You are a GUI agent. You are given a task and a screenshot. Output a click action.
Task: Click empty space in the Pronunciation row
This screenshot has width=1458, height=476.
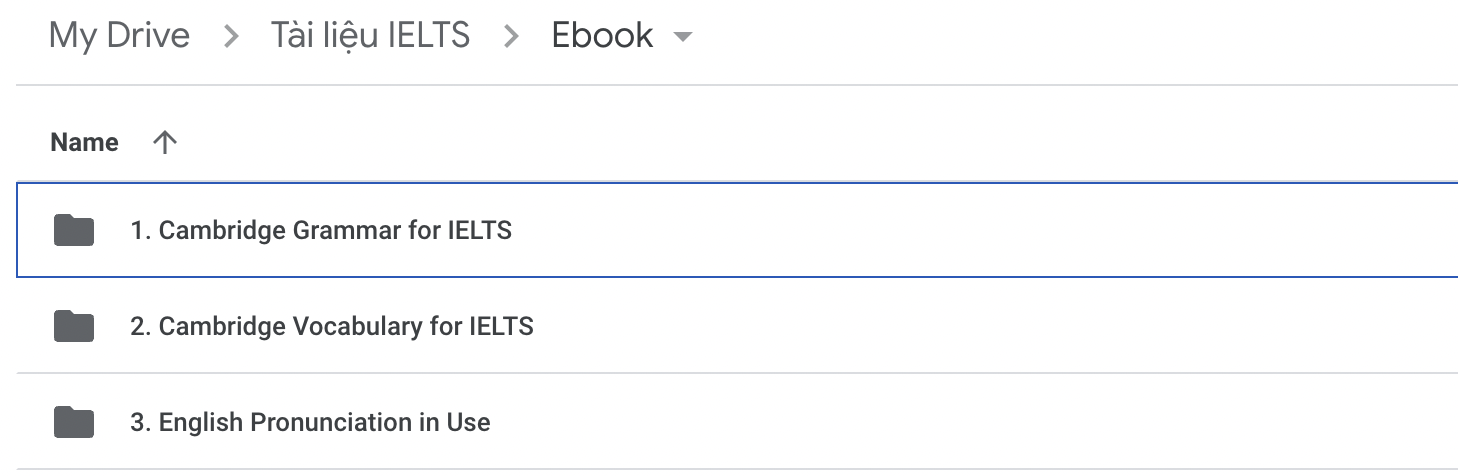tap(975, 422)
